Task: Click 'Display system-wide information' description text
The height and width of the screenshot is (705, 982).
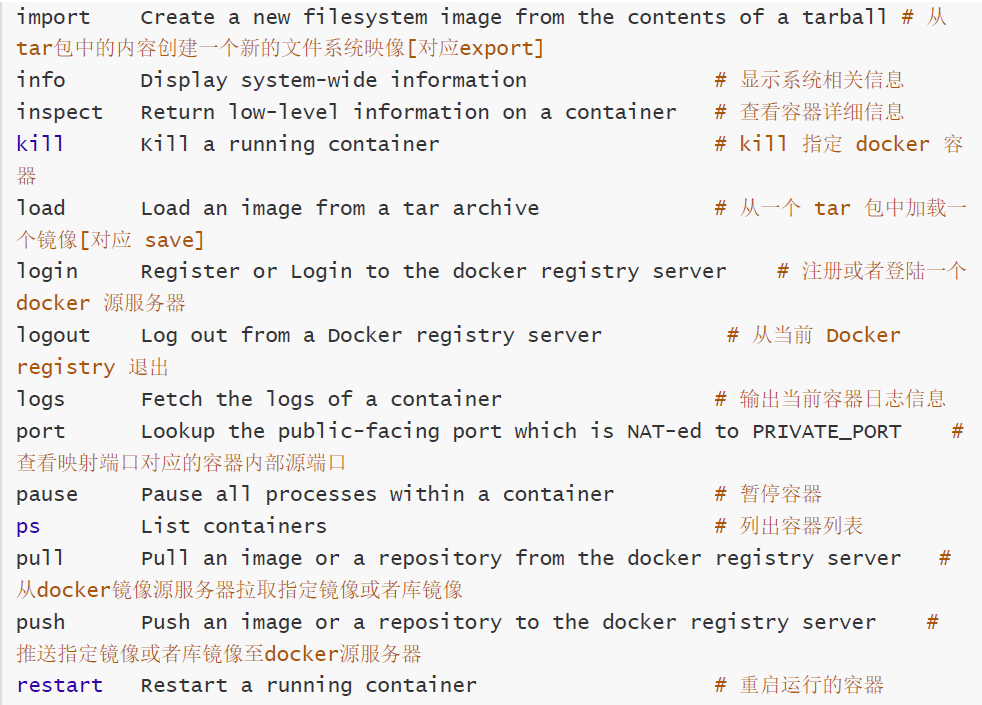Action: [333, 80]
